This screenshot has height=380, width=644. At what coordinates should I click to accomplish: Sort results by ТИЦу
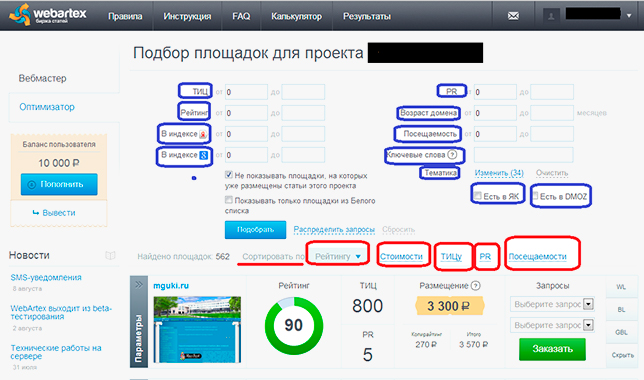coord(451,256)
